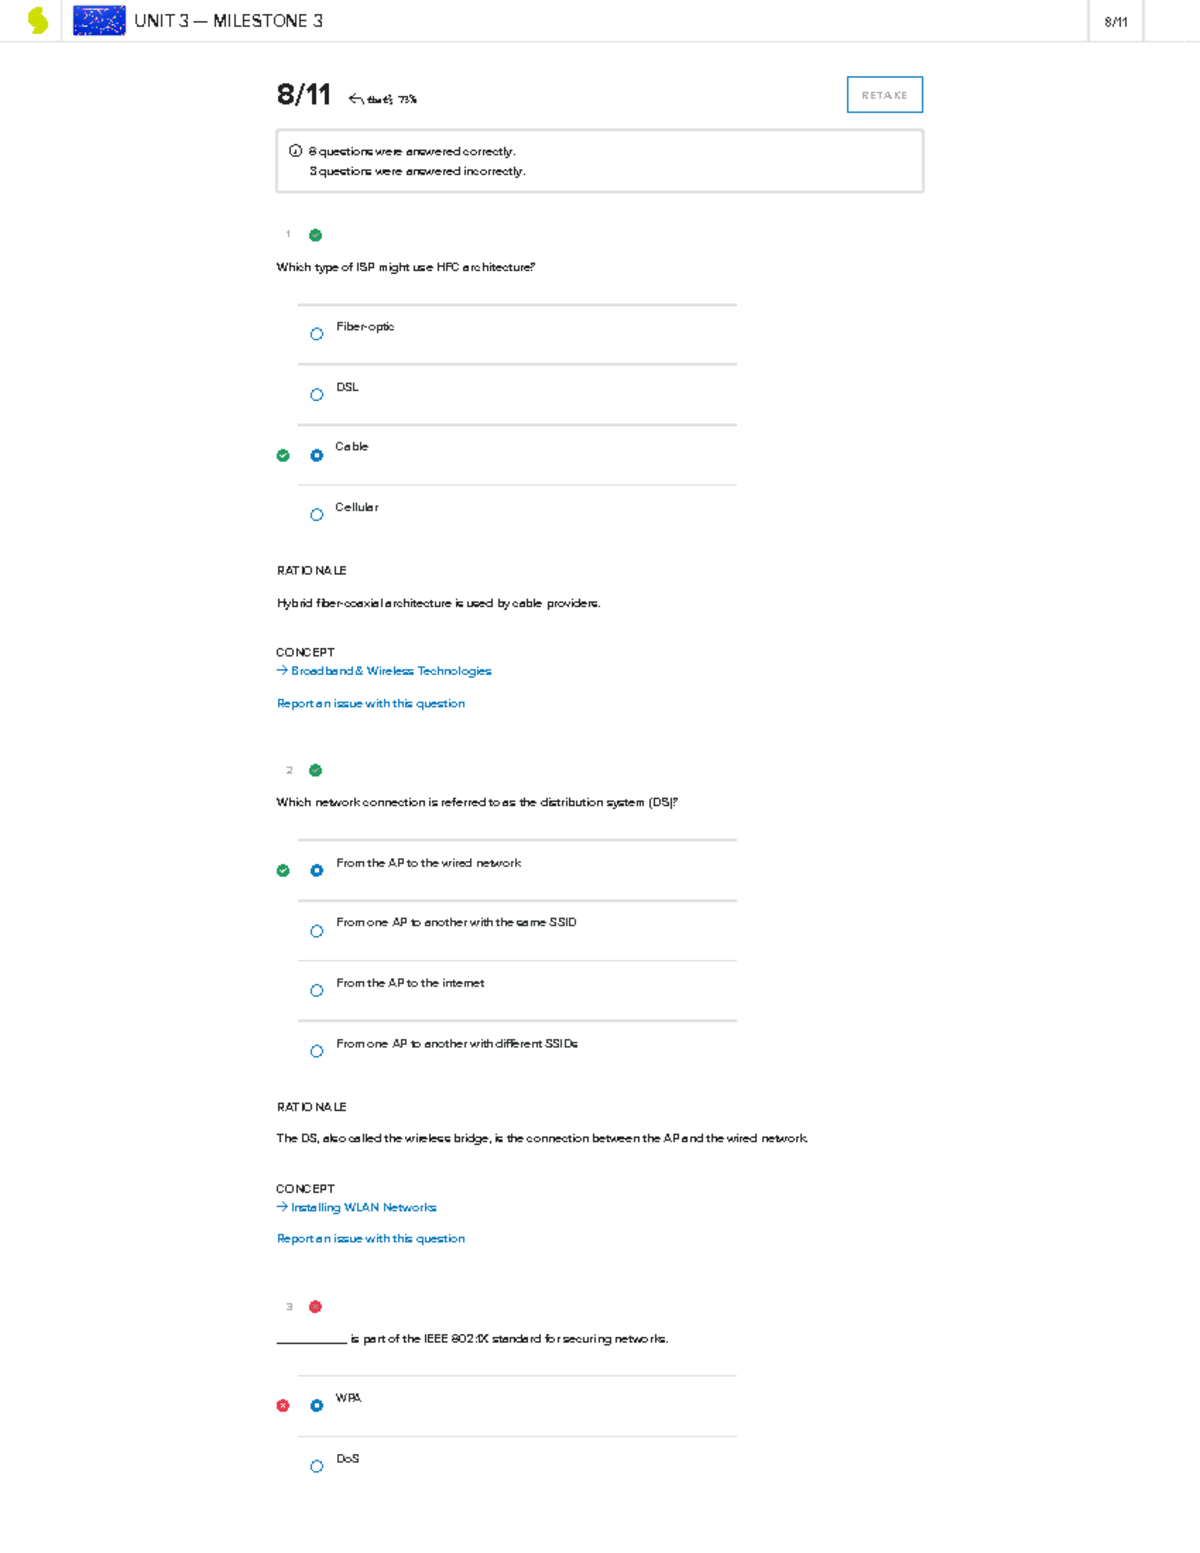Click red X icon beside WPA answer

tap(283, 1405)
